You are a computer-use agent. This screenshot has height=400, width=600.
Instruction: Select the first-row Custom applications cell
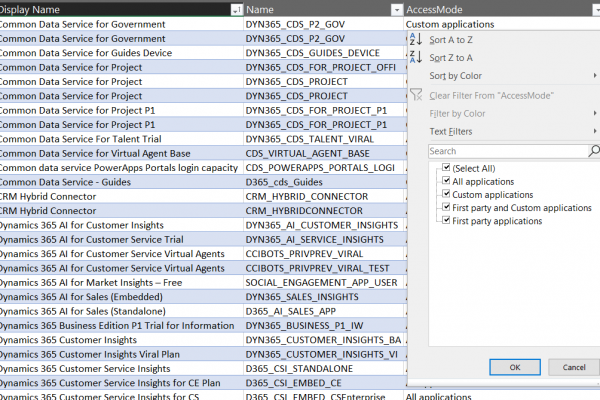[501, 24]
